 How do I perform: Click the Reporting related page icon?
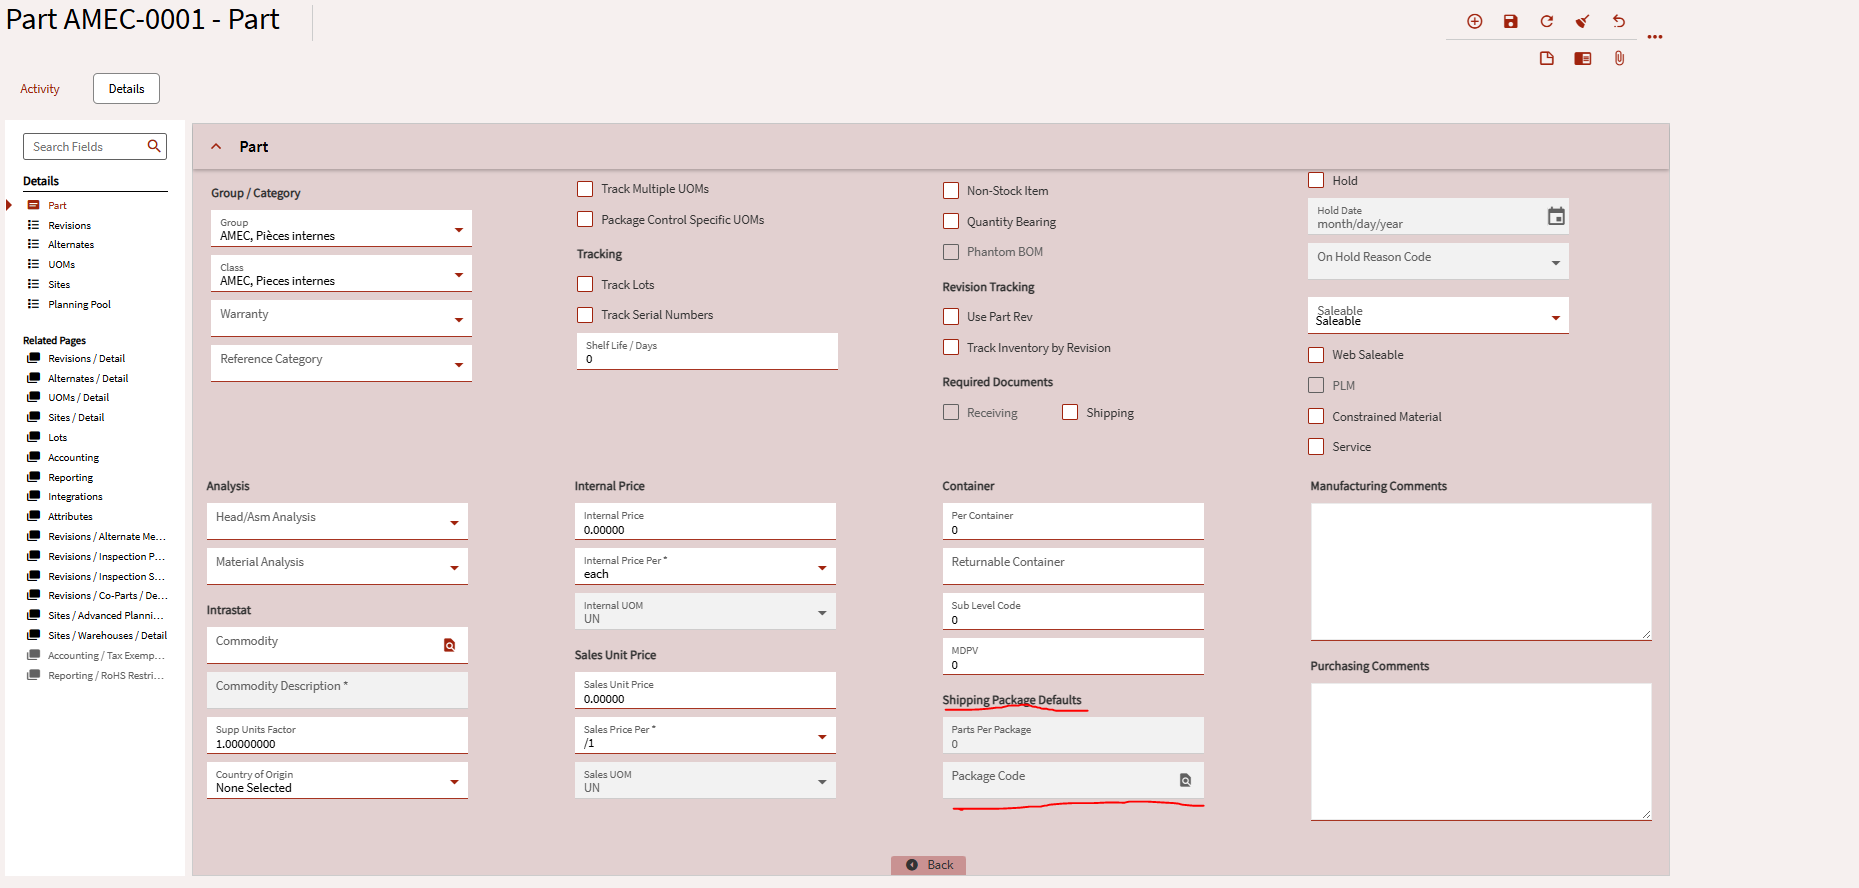[x=34, y=477]
